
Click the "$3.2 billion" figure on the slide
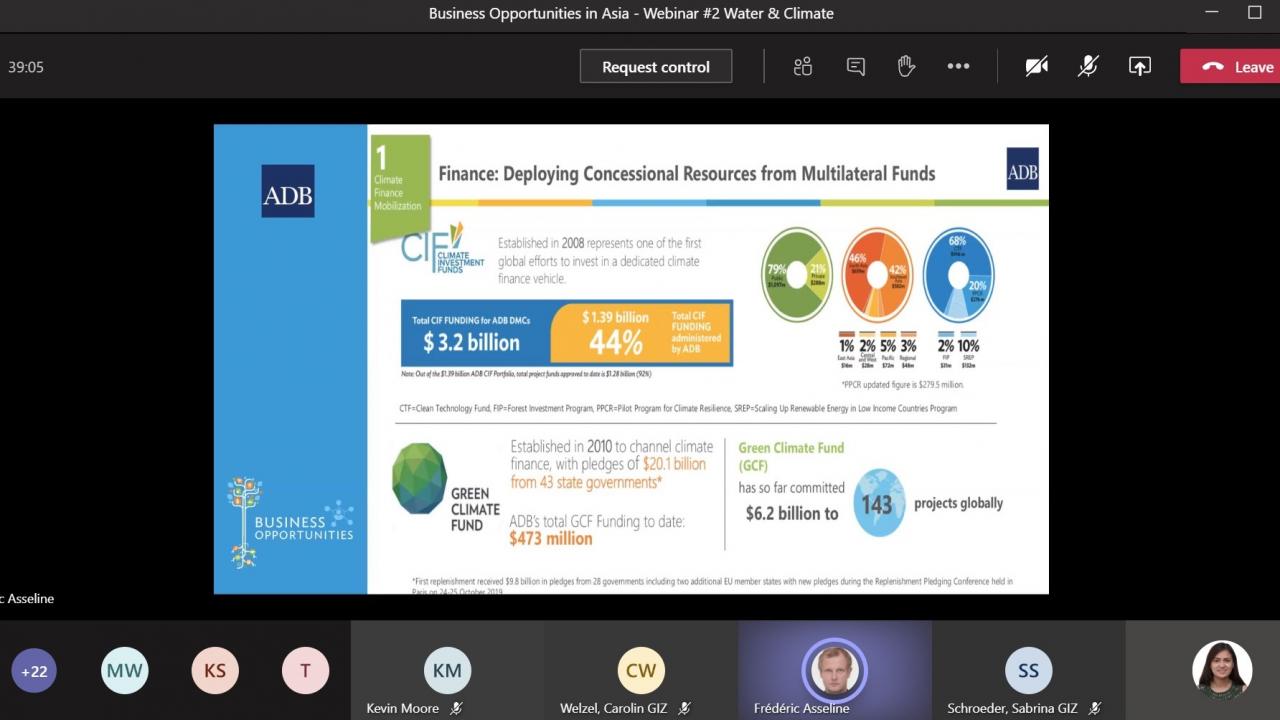471,343
